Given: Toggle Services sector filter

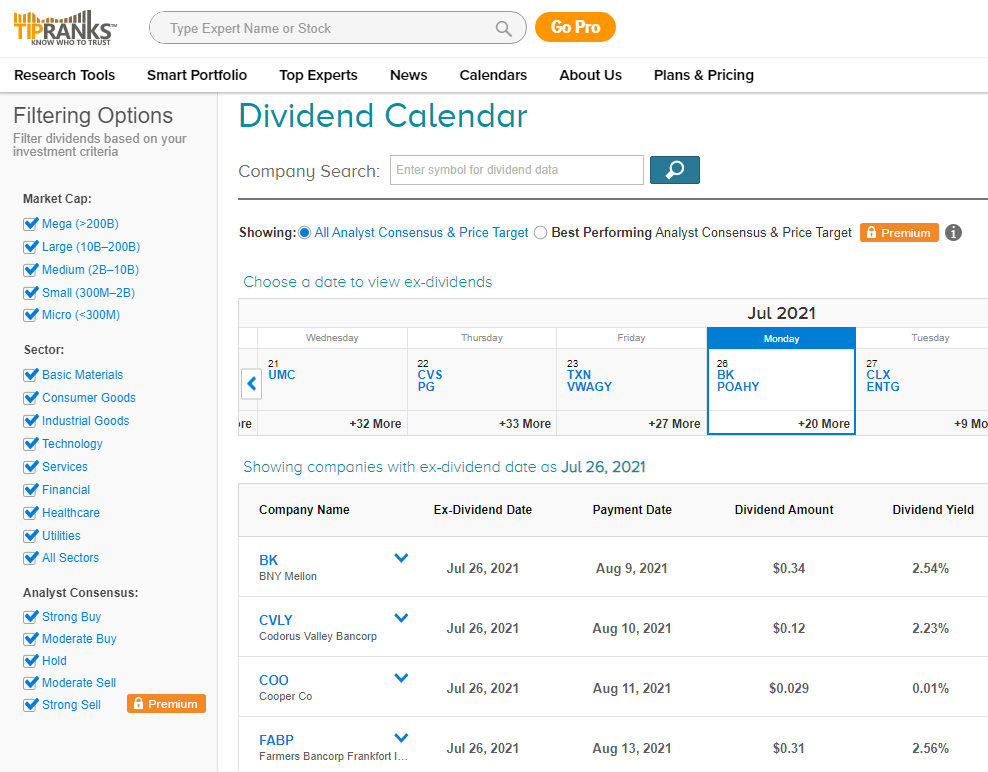Looking at the screenshot, I should click(30, 466).
